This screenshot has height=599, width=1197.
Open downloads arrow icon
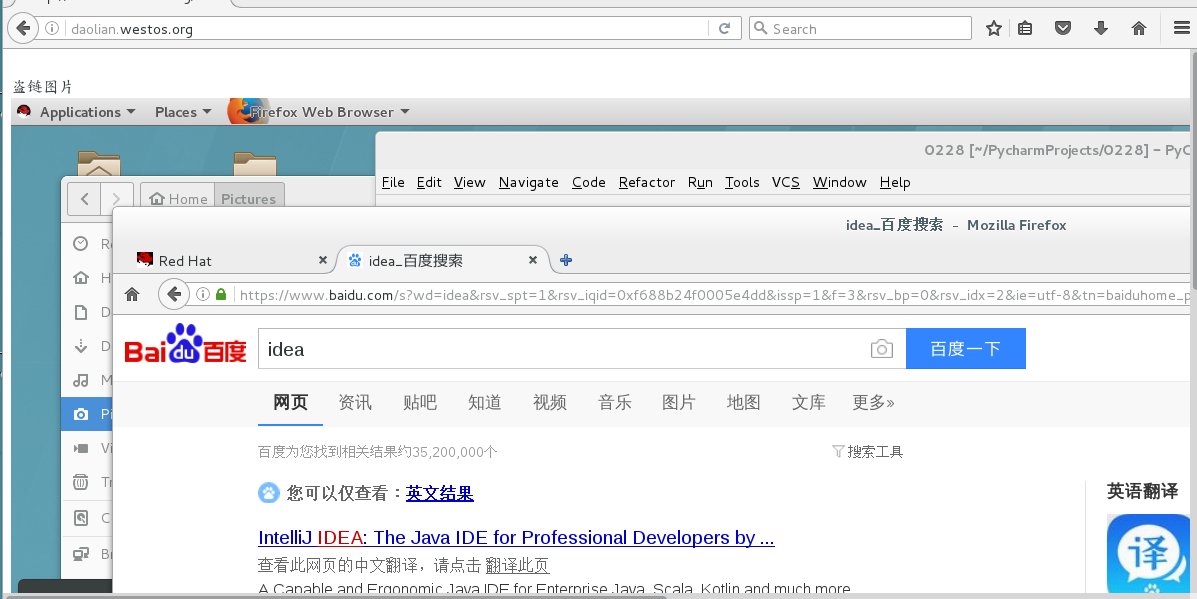(1101, 28)
